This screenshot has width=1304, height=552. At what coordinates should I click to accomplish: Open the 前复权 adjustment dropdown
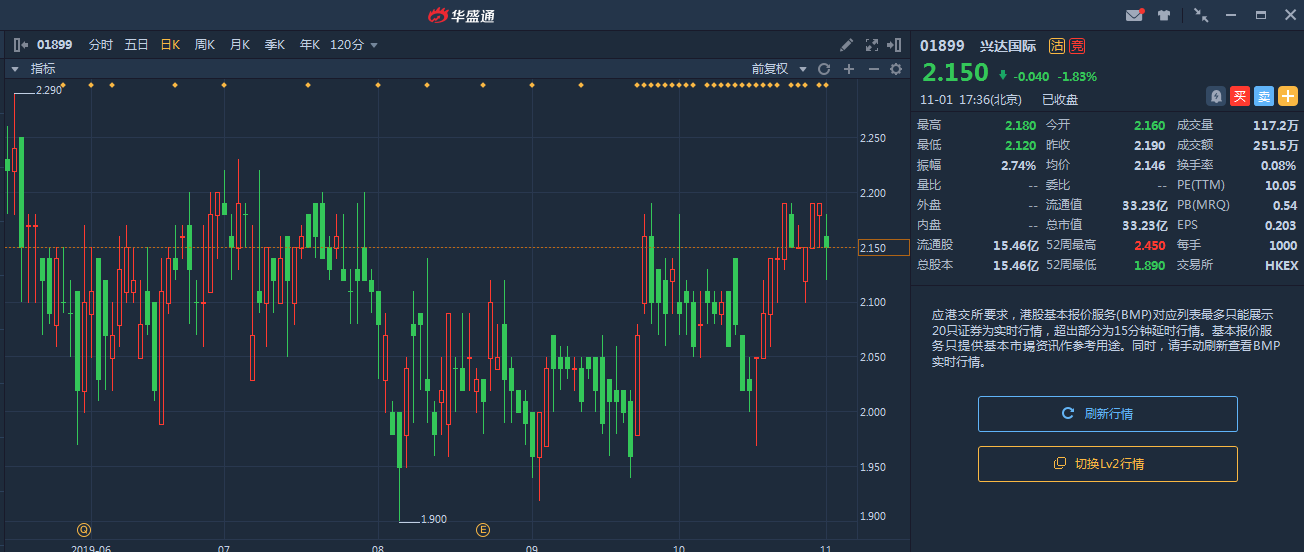[x=779, y=69]
